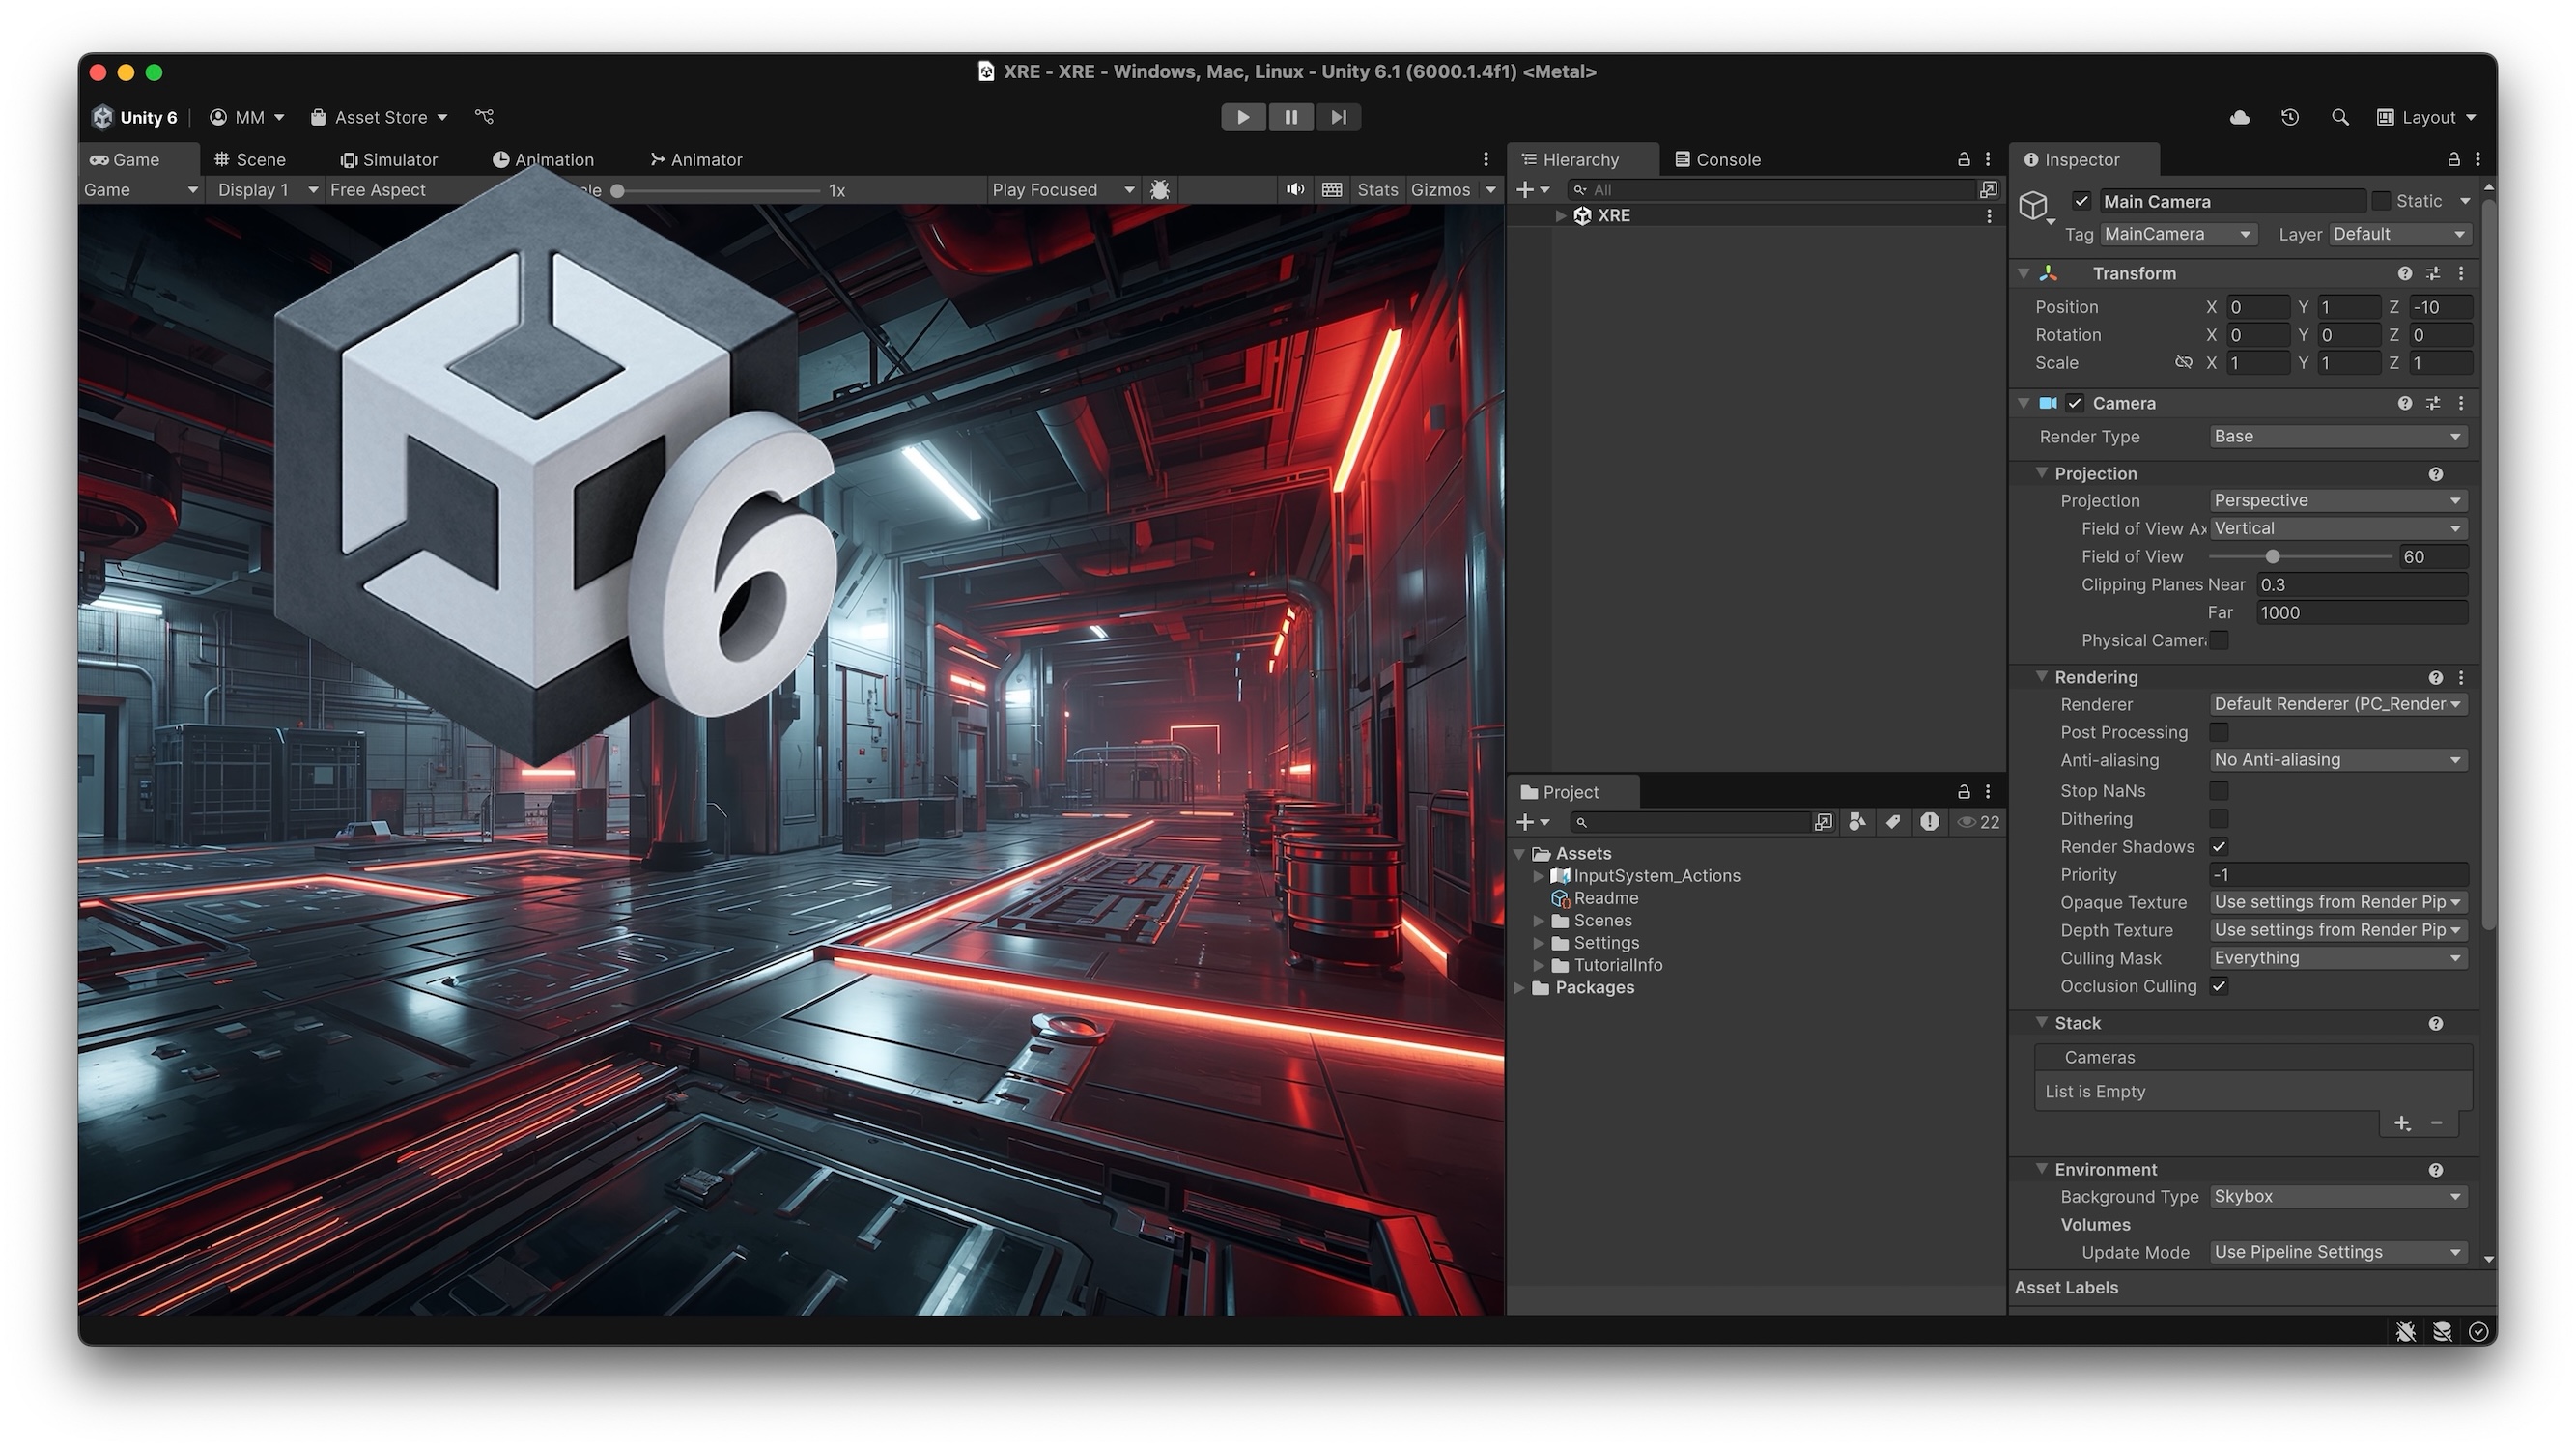Viewport: 2576px width, 1449px height.
Task: Open the Undo History clock icon
Action: [x=2289, y=117]
